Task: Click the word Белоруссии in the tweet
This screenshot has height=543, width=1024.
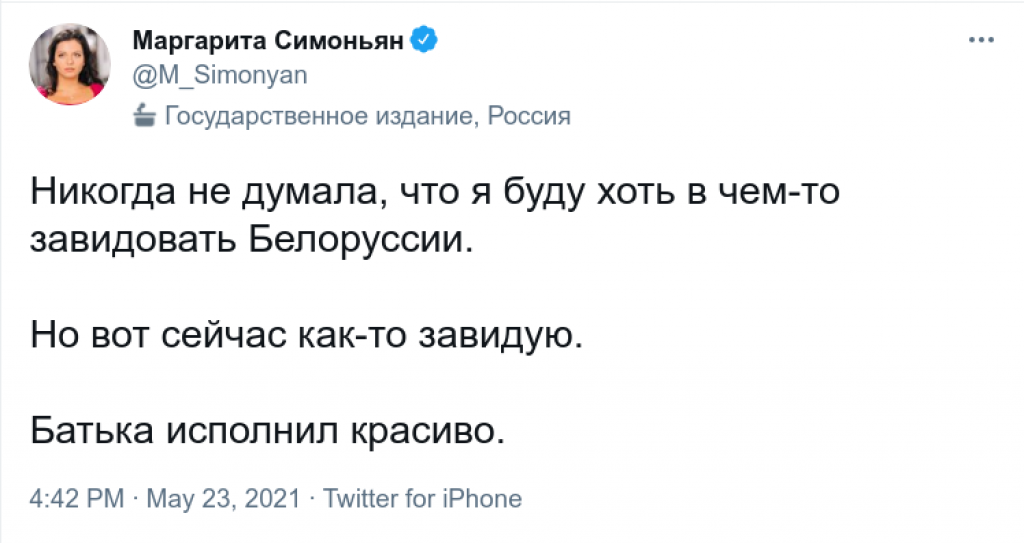Action: coord(360,240)
